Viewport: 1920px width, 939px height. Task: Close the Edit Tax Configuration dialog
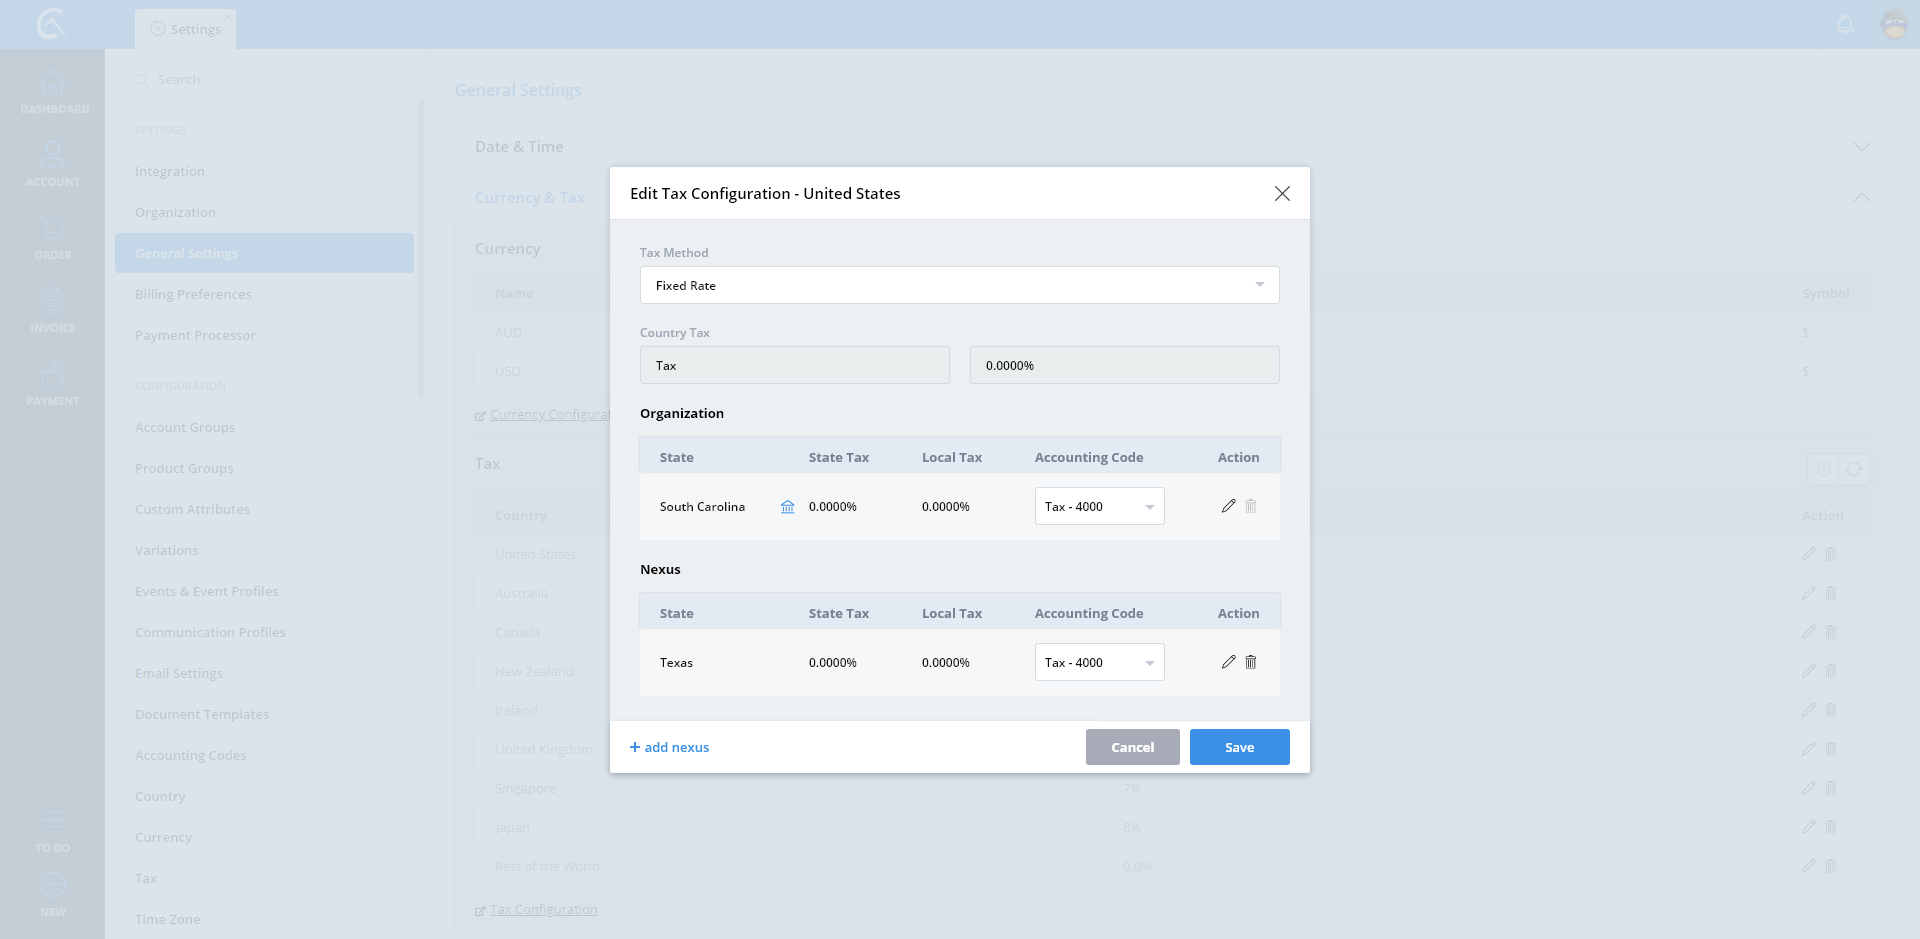[x=1282, y=194]
